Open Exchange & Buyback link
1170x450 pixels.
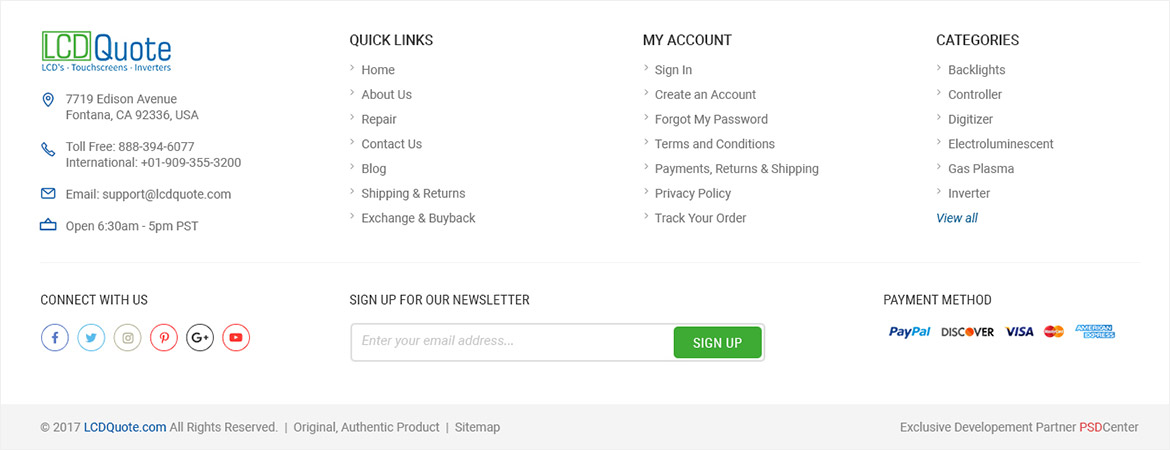click(418, 218)
